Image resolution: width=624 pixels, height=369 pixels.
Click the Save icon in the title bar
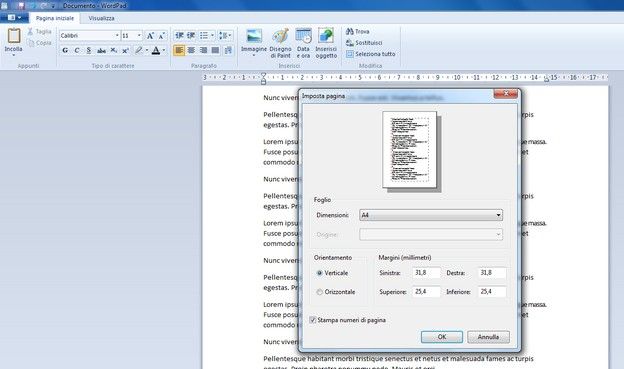point(21,6)
